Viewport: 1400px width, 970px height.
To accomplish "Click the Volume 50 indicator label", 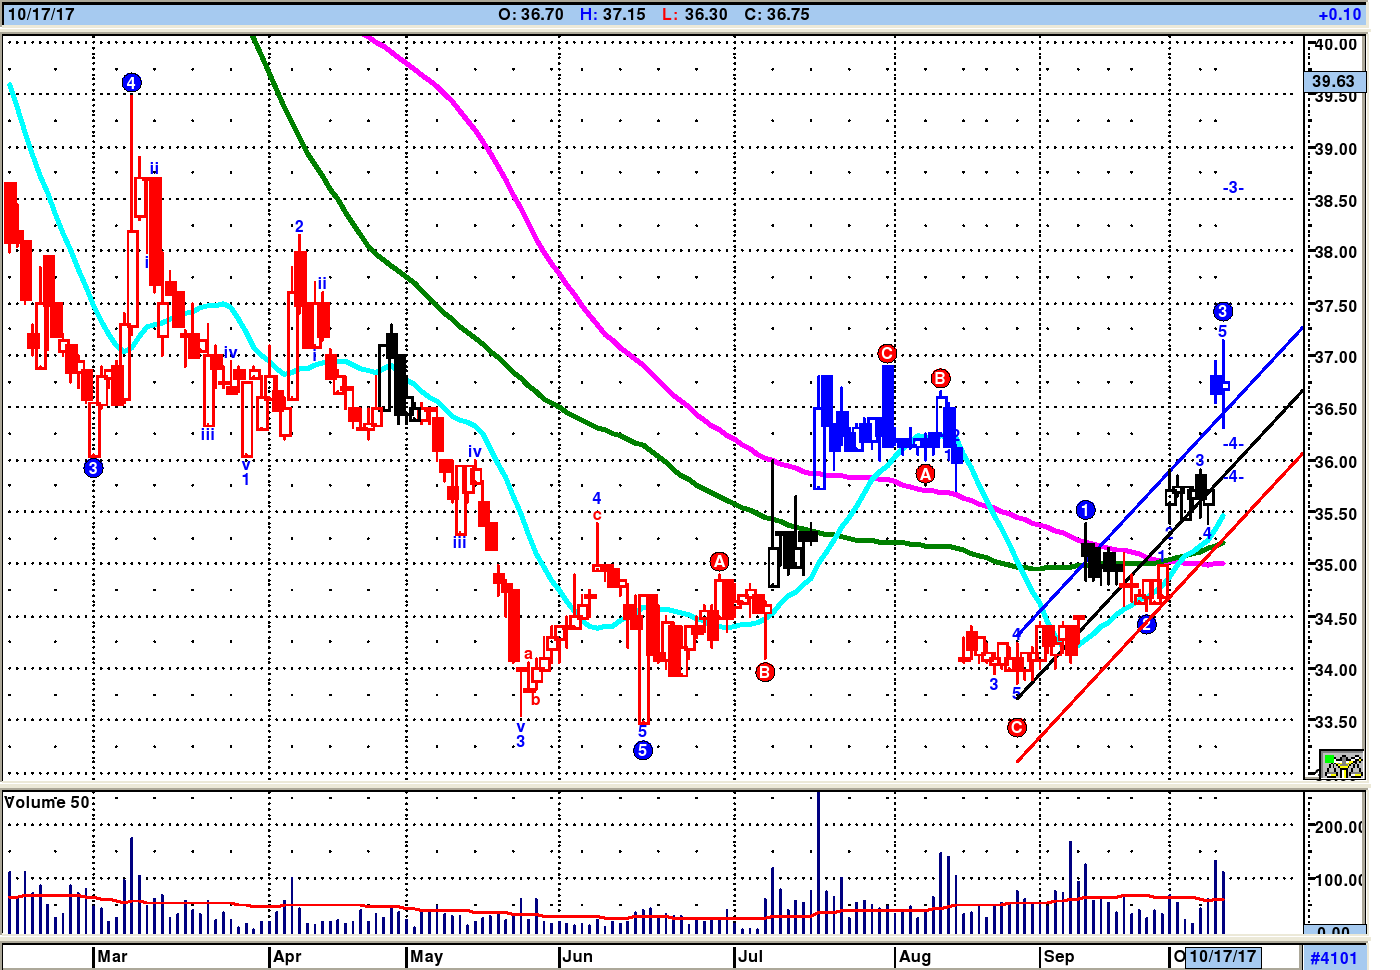I will pos(47,802).
